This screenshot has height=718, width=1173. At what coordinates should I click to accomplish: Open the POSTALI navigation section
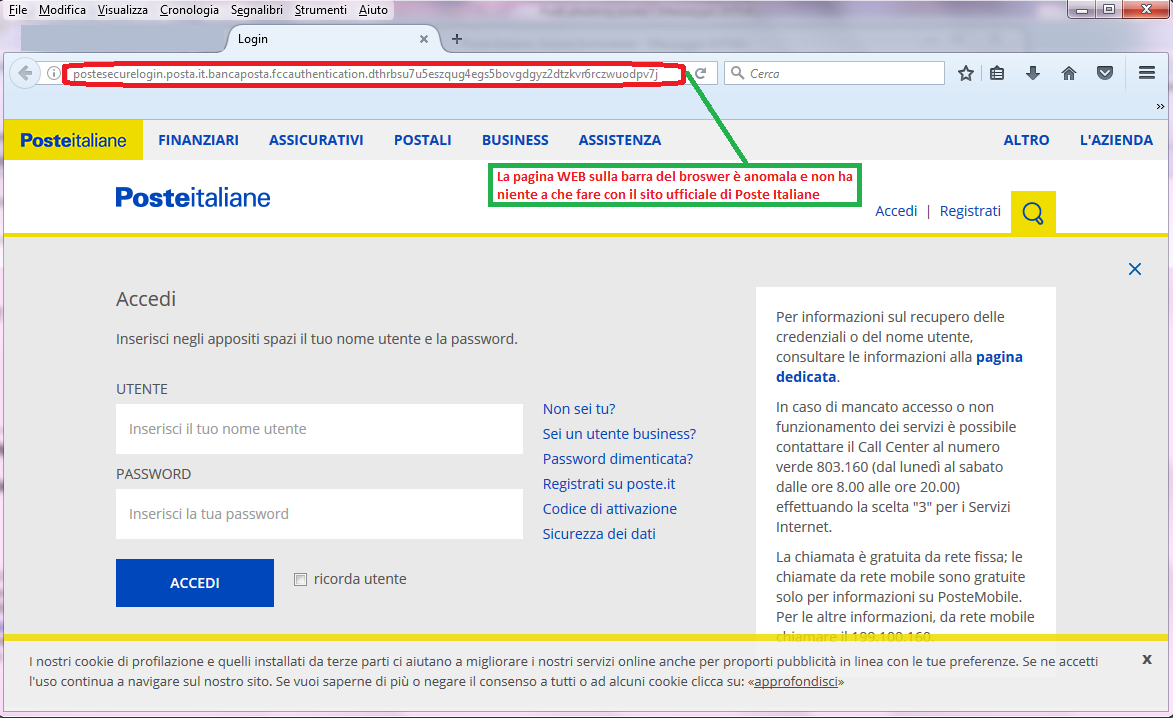click(x=423, y=140)
